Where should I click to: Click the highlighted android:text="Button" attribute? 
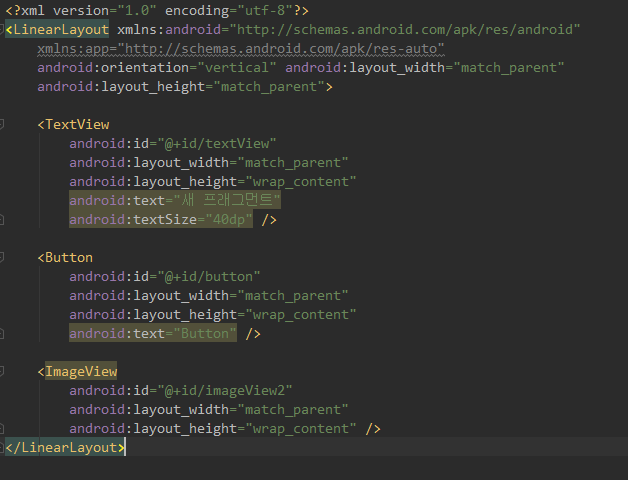(153, 334)
